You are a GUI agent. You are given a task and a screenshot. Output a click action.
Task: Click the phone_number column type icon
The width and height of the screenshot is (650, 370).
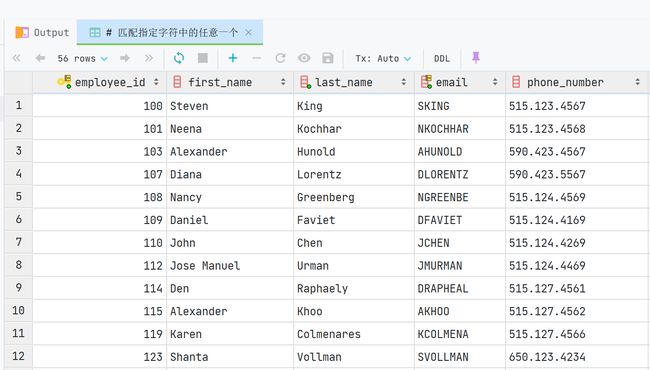click(516, 82)
